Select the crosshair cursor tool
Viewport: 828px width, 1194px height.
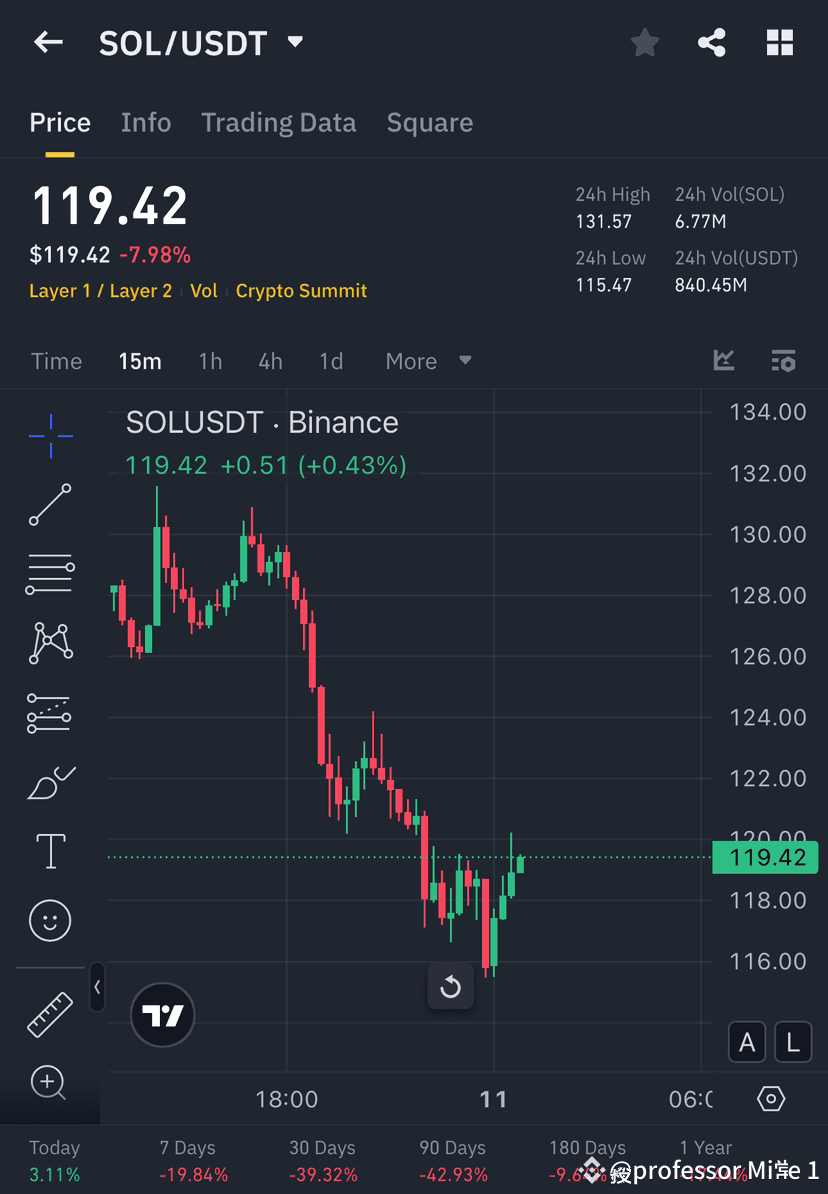point(50,435)
